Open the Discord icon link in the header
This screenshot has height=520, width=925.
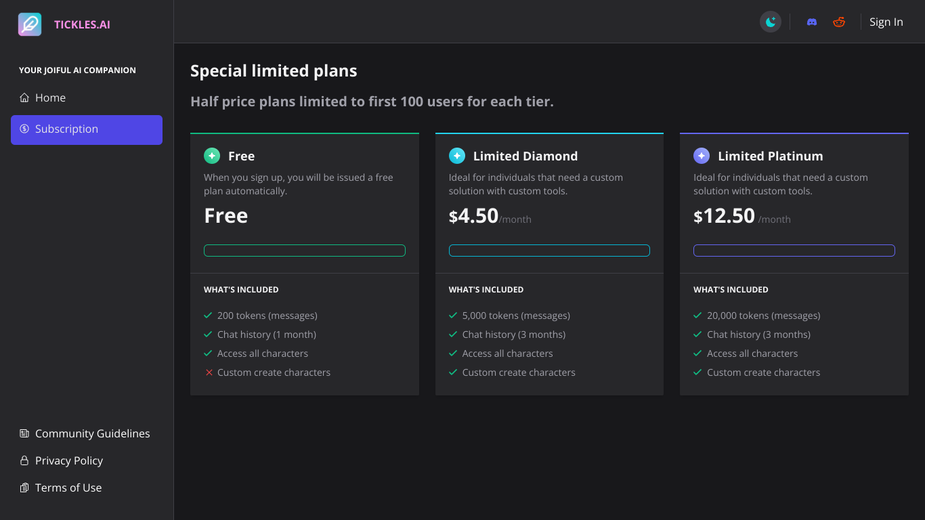(812, 22)
